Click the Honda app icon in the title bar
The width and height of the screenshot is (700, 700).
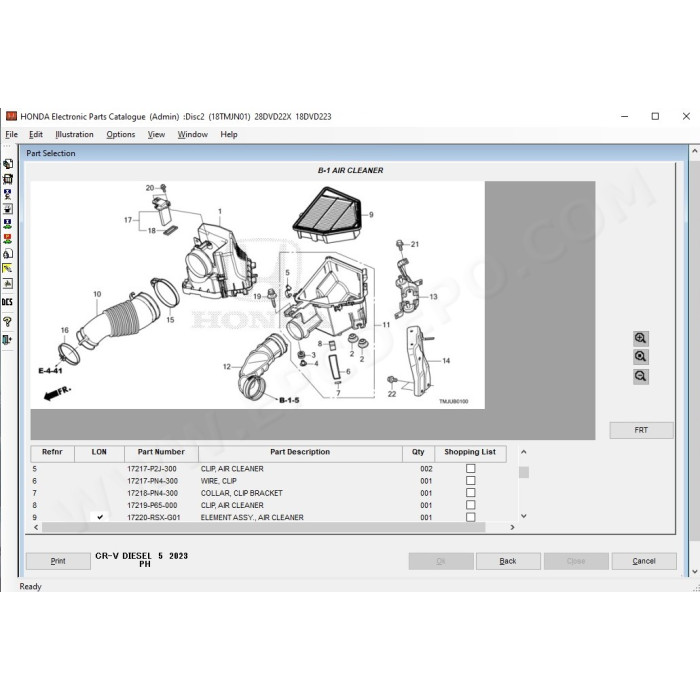point(11,117)
